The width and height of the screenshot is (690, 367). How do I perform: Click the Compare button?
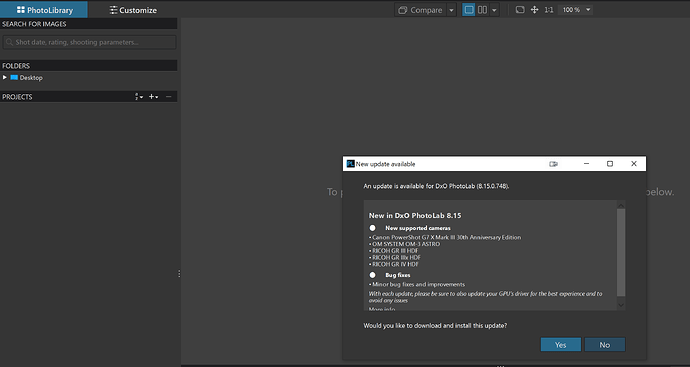pos(420,10)
